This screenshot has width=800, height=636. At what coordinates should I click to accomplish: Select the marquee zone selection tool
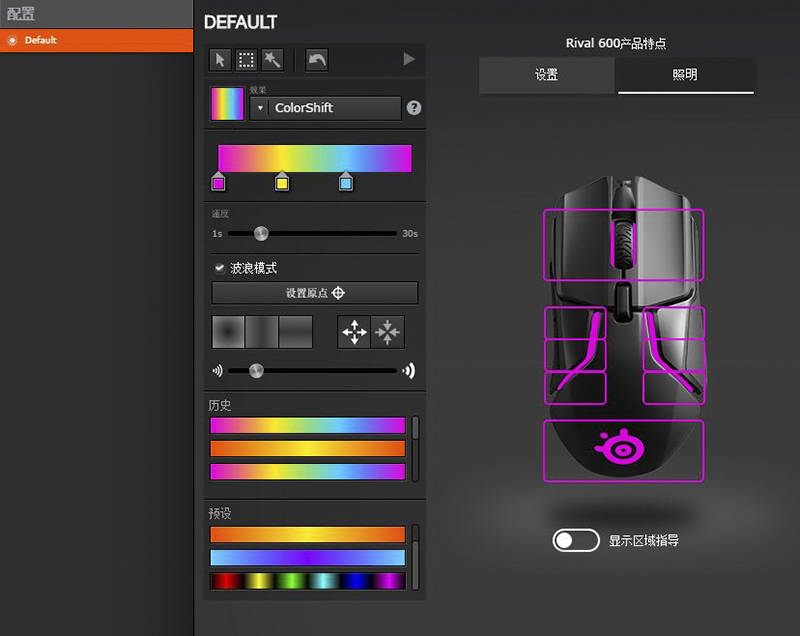point(246,60)
